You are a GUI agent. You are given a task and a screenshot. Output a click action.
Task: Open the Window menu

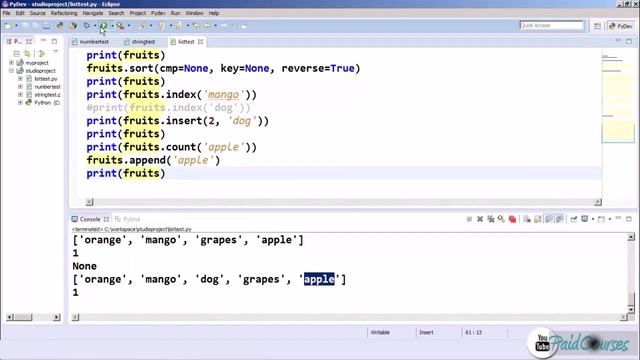pos(194,13)
